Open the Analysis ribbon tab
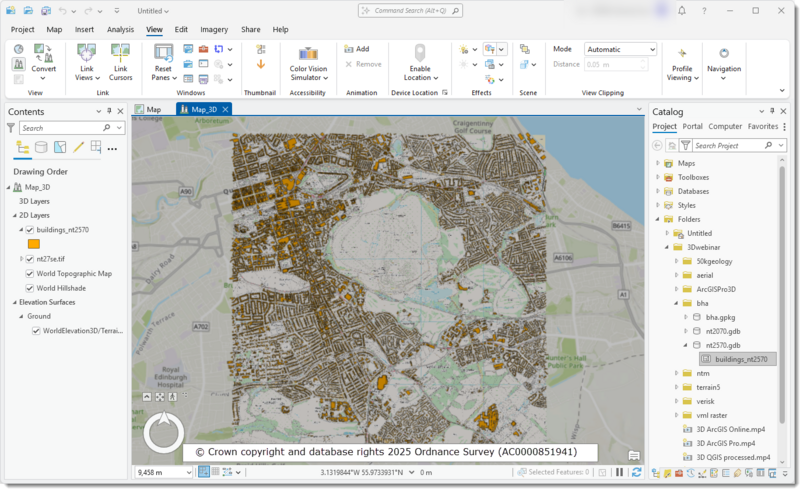 (120, 30)
